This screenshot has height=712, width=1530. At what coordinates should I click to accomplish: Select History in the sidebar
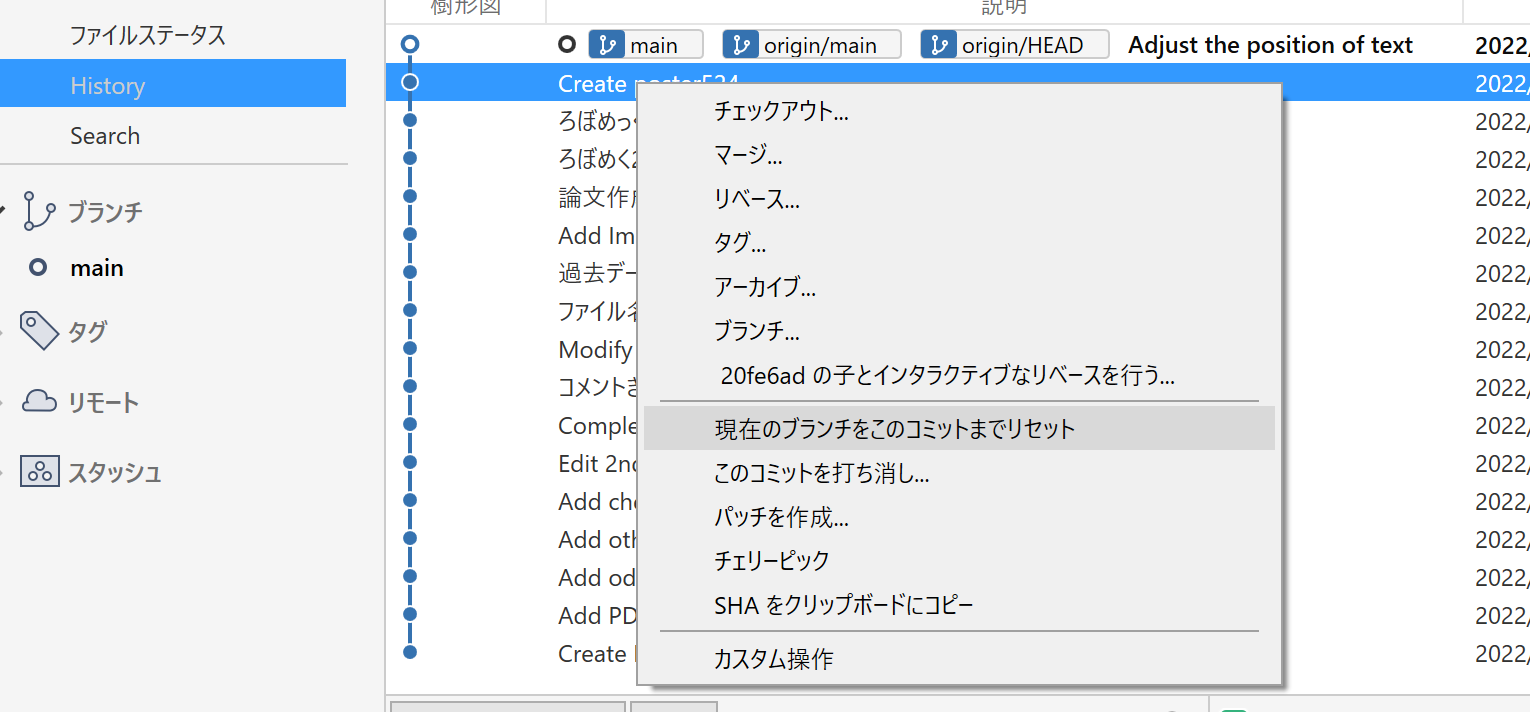click(x=173, y=84)
